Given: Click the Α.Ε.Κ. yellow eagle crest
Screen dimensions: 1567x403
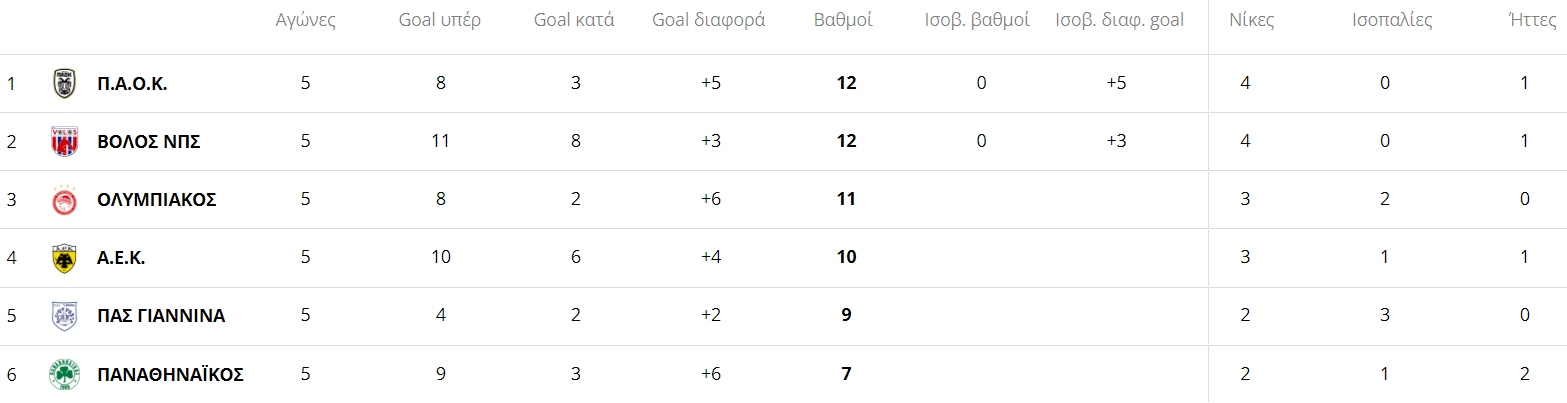Looking at the screenshot, I should point(64,258).
